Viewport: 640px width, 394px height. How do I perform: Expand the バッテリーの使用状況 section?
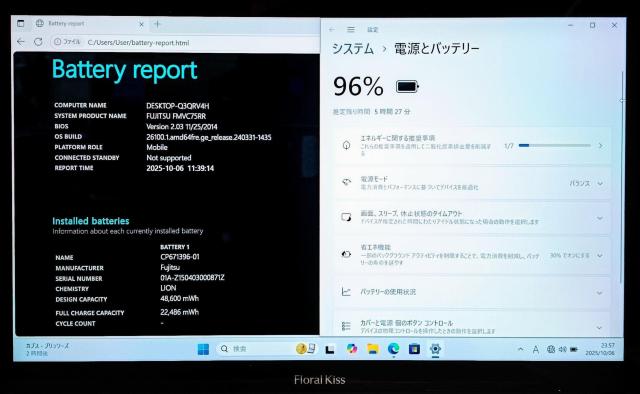pos(600,293)
